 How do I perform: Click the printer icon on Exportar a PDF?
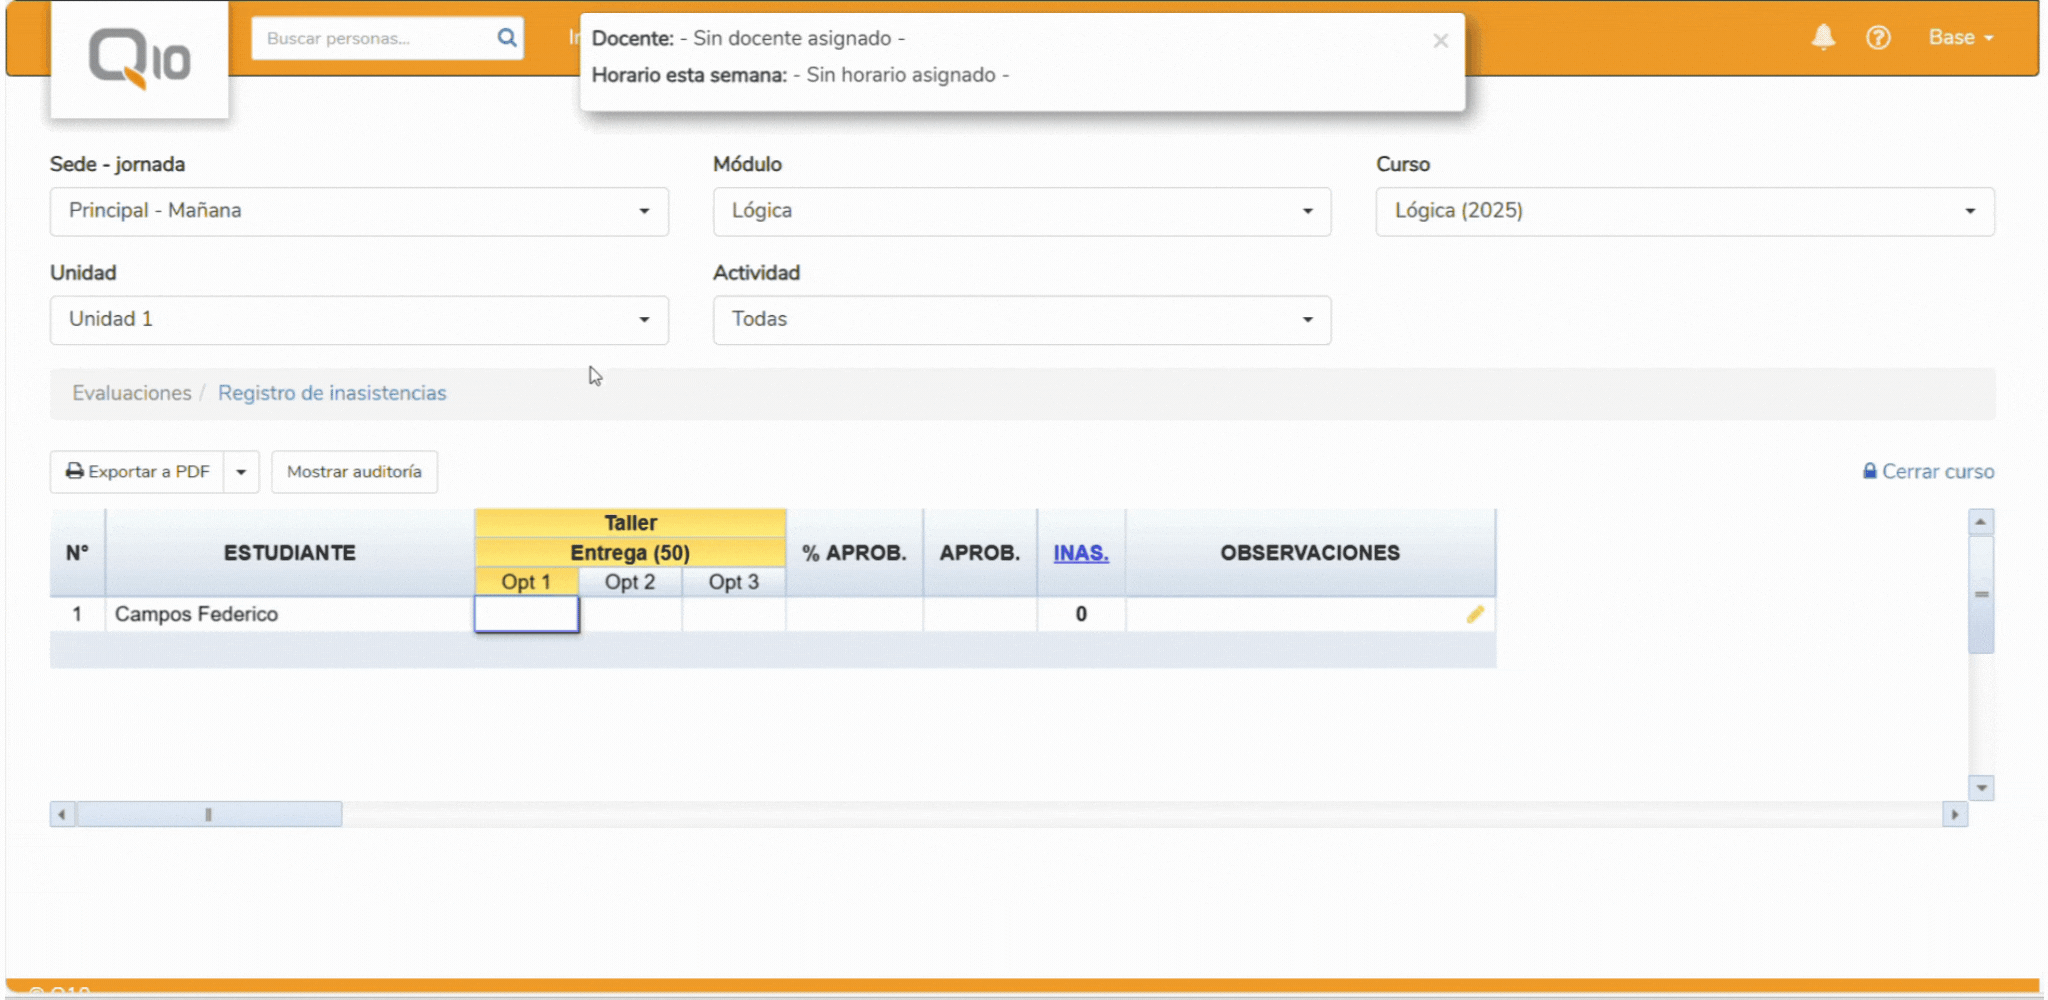[75, 471]
